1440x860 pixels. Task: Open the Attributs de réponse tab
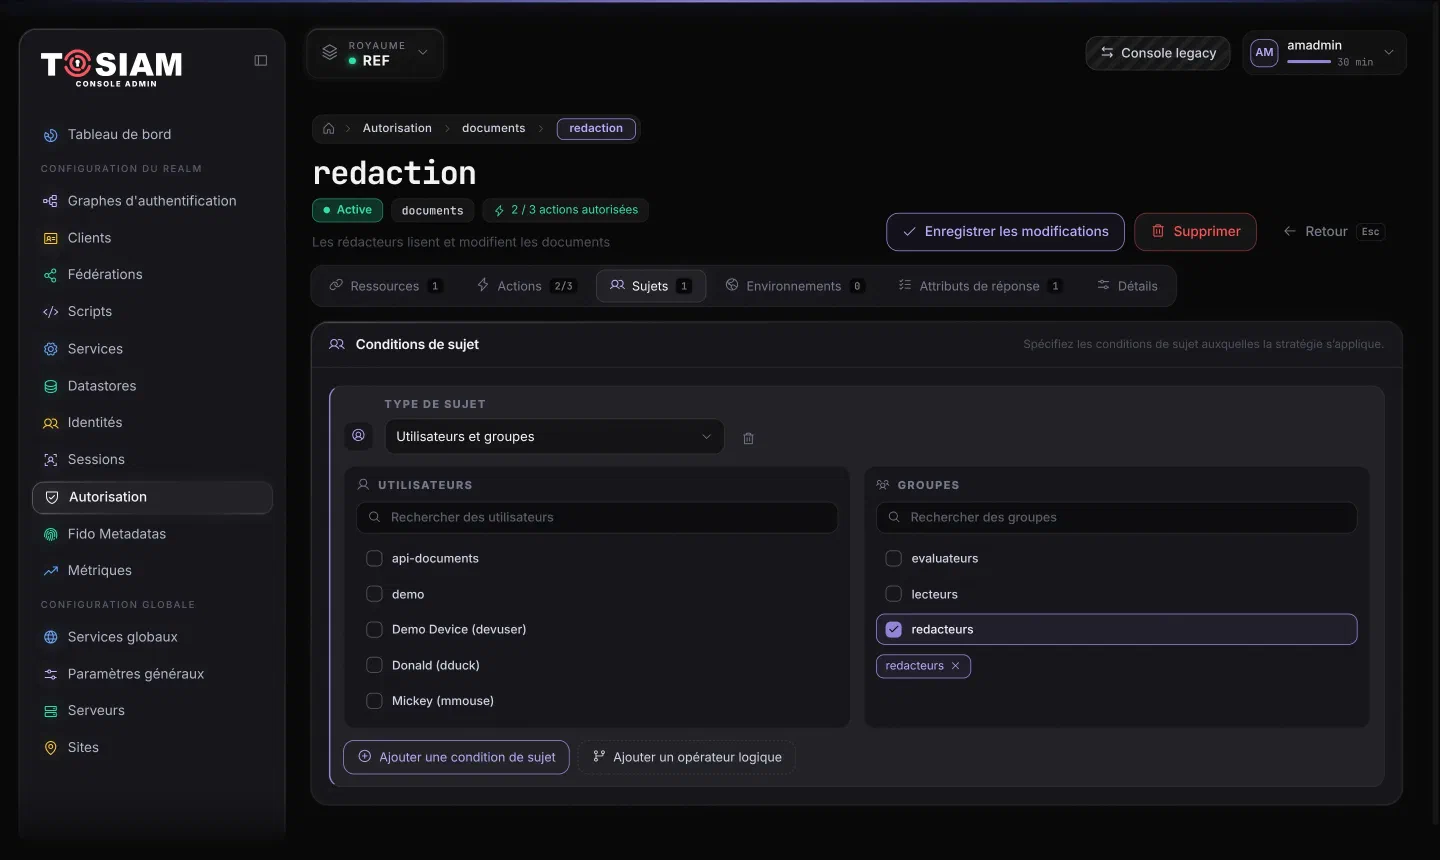click(x=980, y=286)
